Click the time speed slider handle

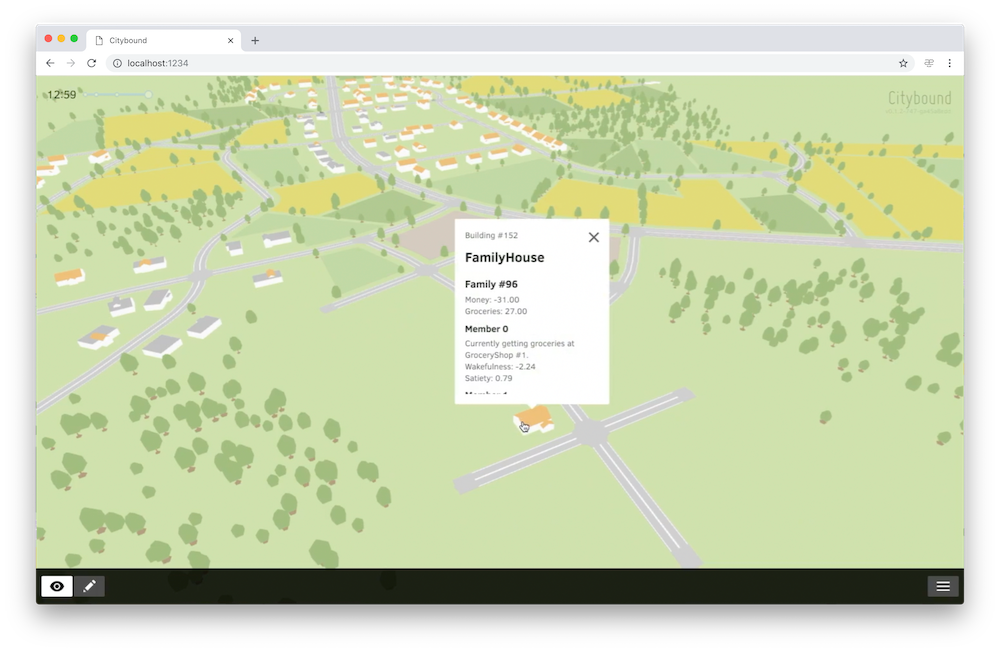(x=148, y=95)
